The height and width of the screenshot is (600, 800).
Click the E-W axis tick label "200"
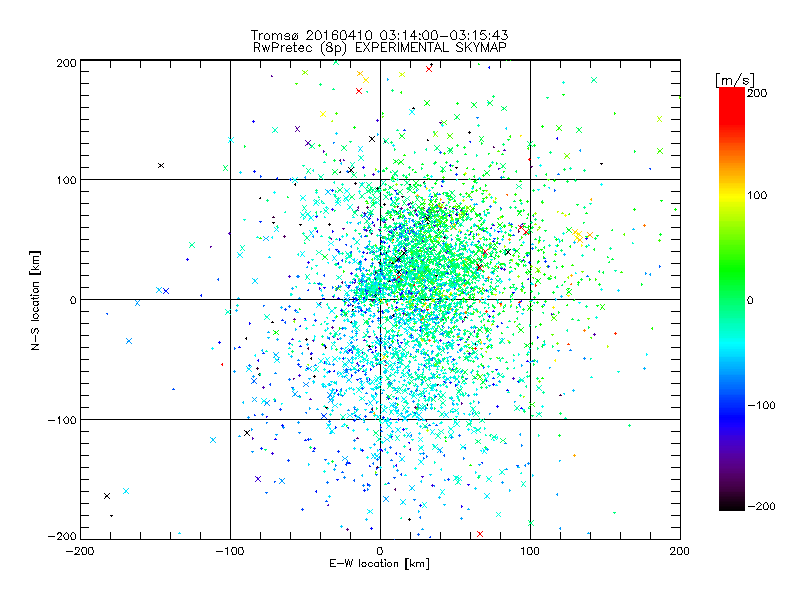point(680,551)
